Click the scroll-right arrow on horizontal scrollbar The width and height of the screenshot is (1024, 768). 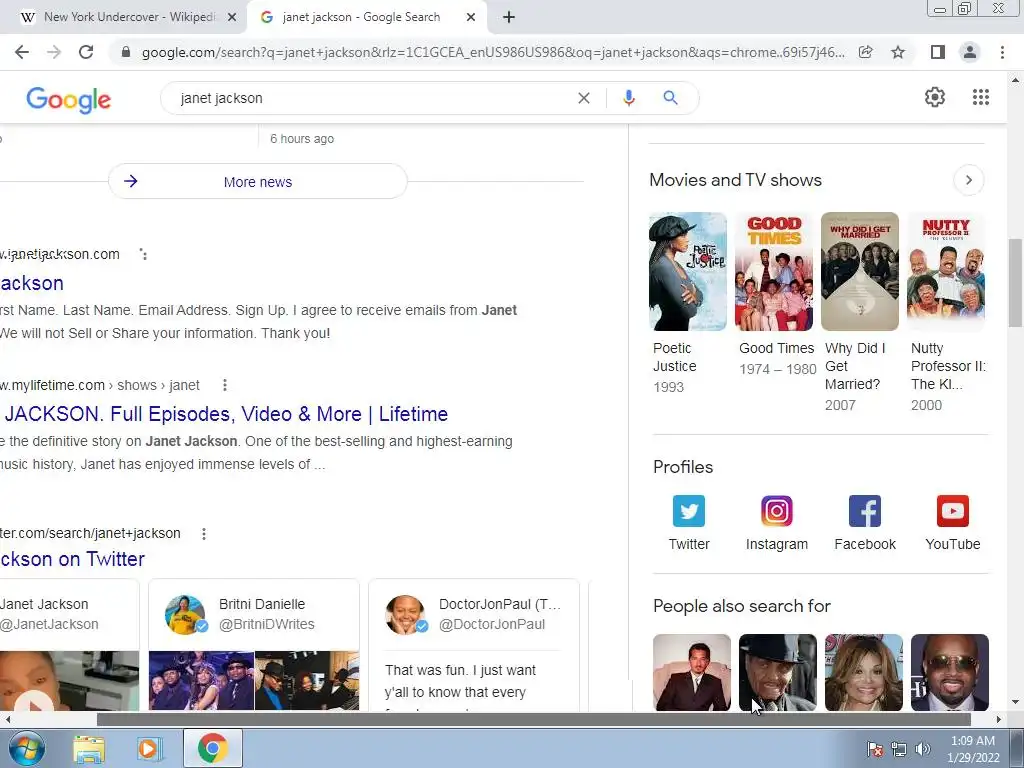pos(998,719)
